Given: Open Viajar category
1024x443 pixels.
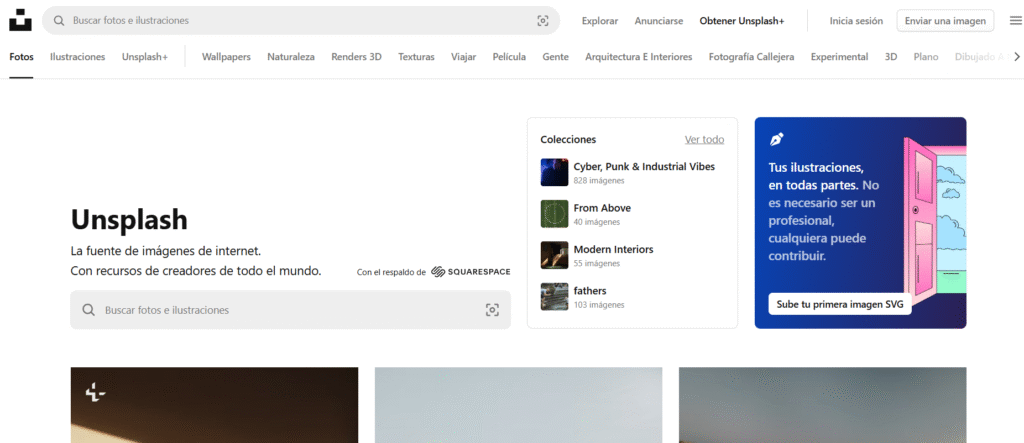Looking at the screenshot, I should point(463,57).
